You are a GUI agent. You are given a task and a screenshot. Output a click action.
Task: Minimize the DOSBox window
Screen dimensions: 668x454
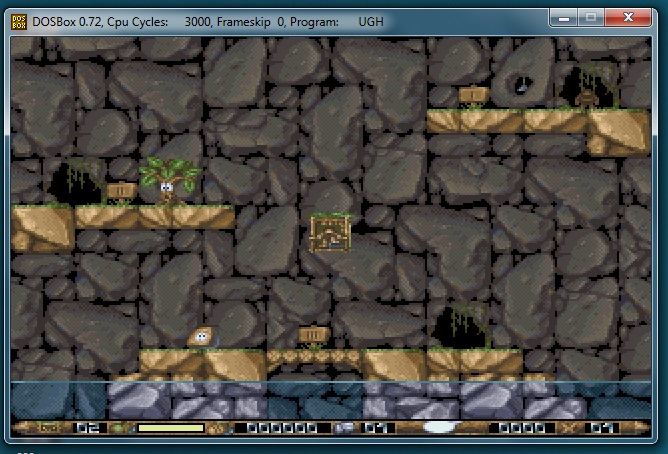click(564, 18)
